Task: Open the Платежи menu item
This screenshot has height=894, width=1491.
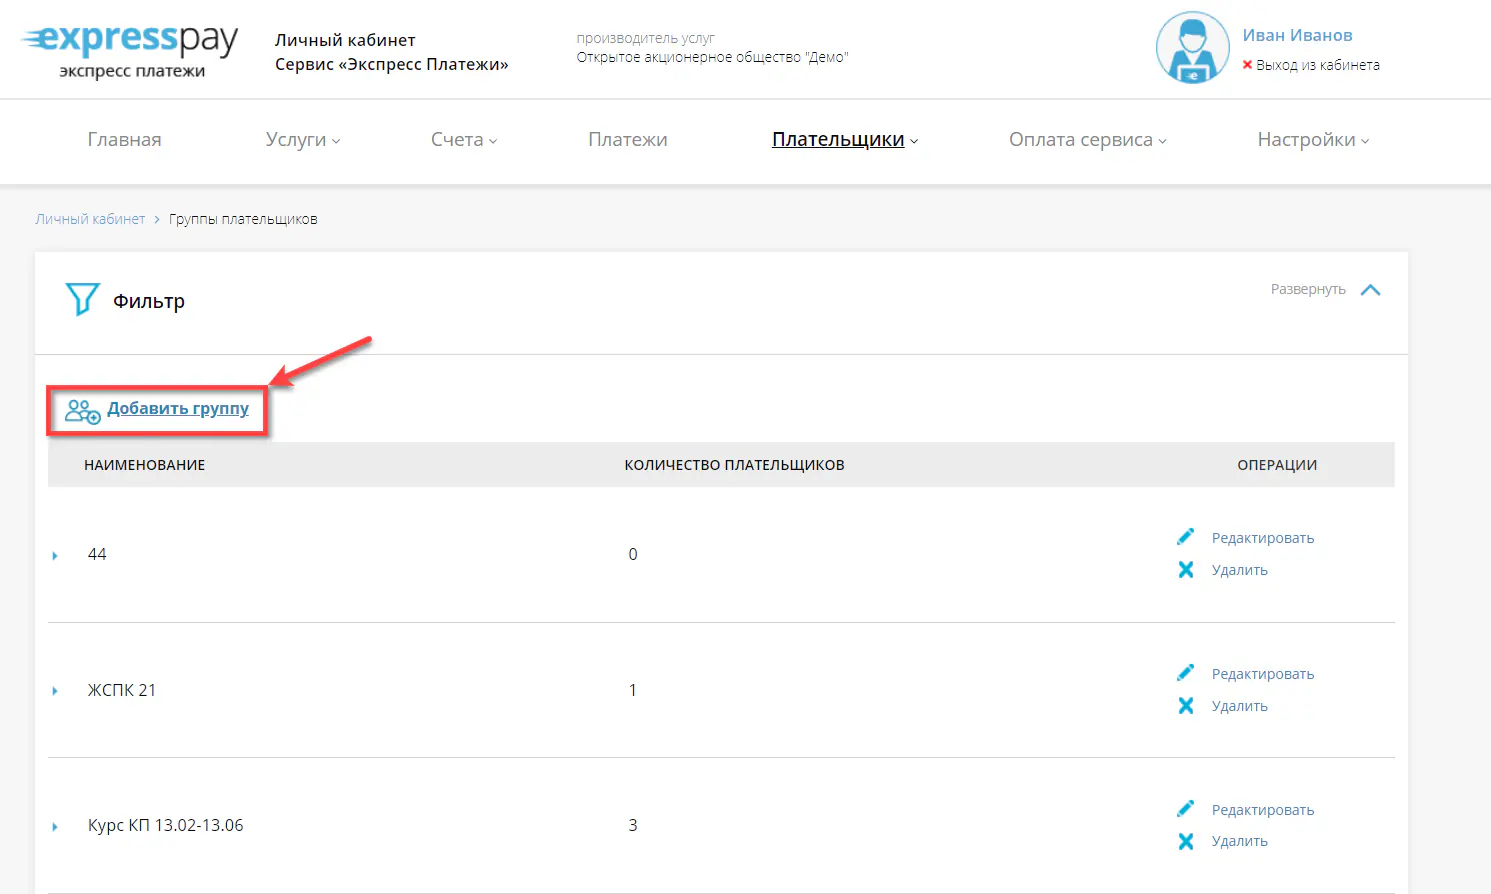Action: (x=627, y=140)
